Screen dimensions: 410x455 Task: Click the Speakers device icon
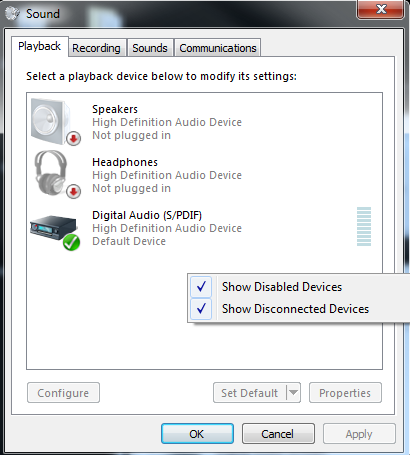point(55,122)
